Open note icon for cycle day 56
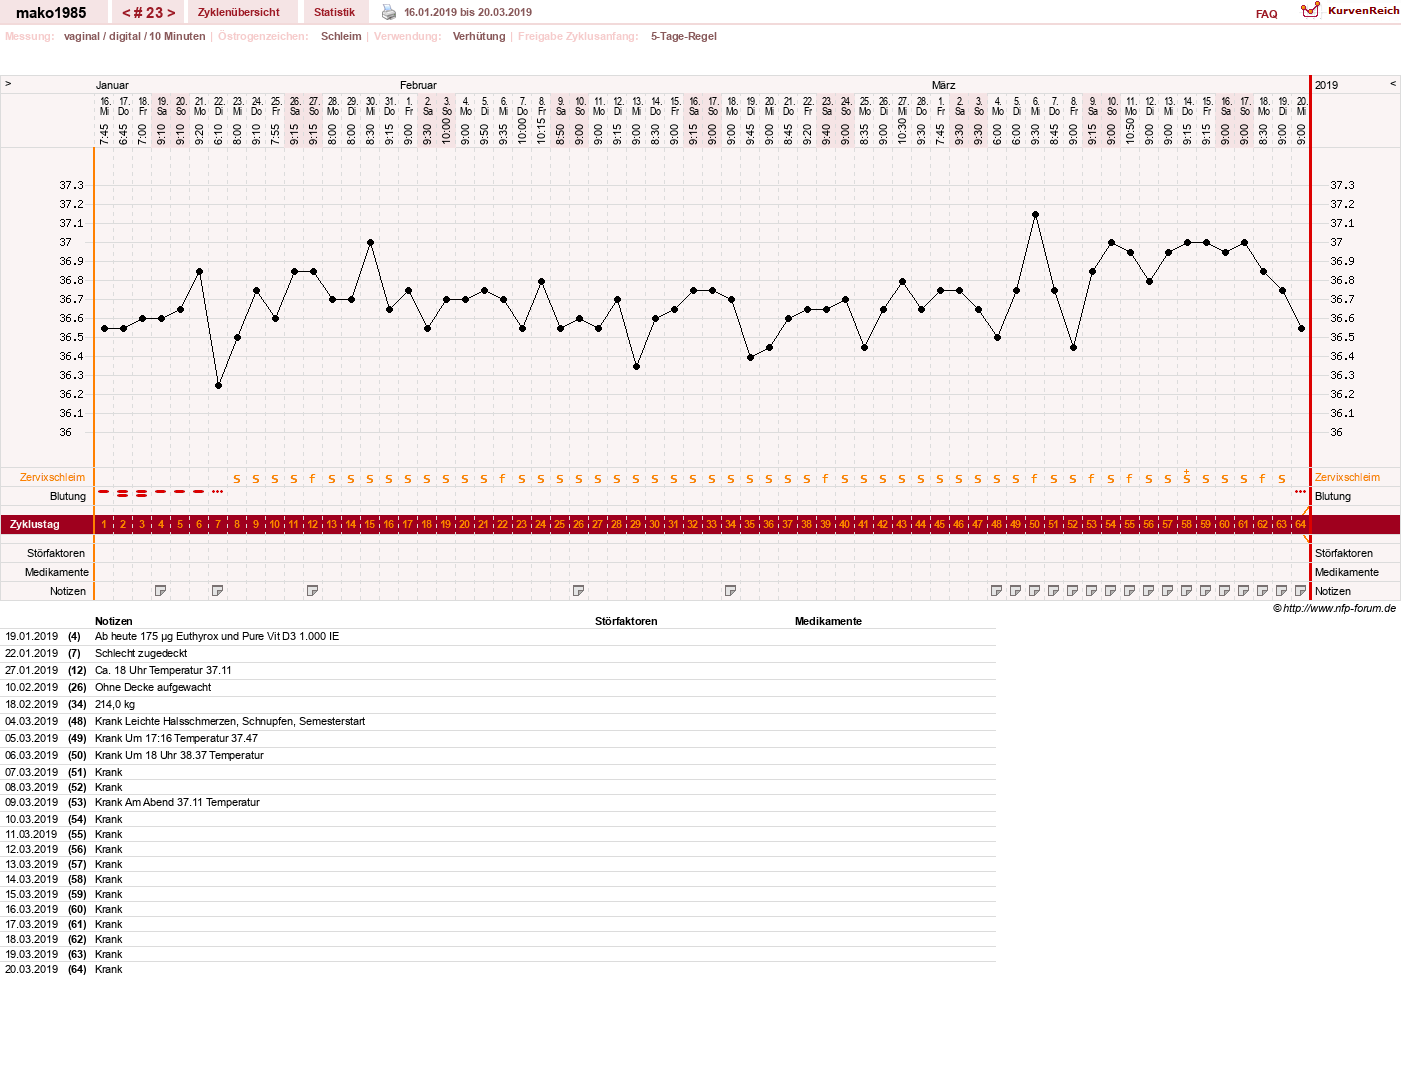This screenshot has height=1080, width=1401. (1149, 591)
